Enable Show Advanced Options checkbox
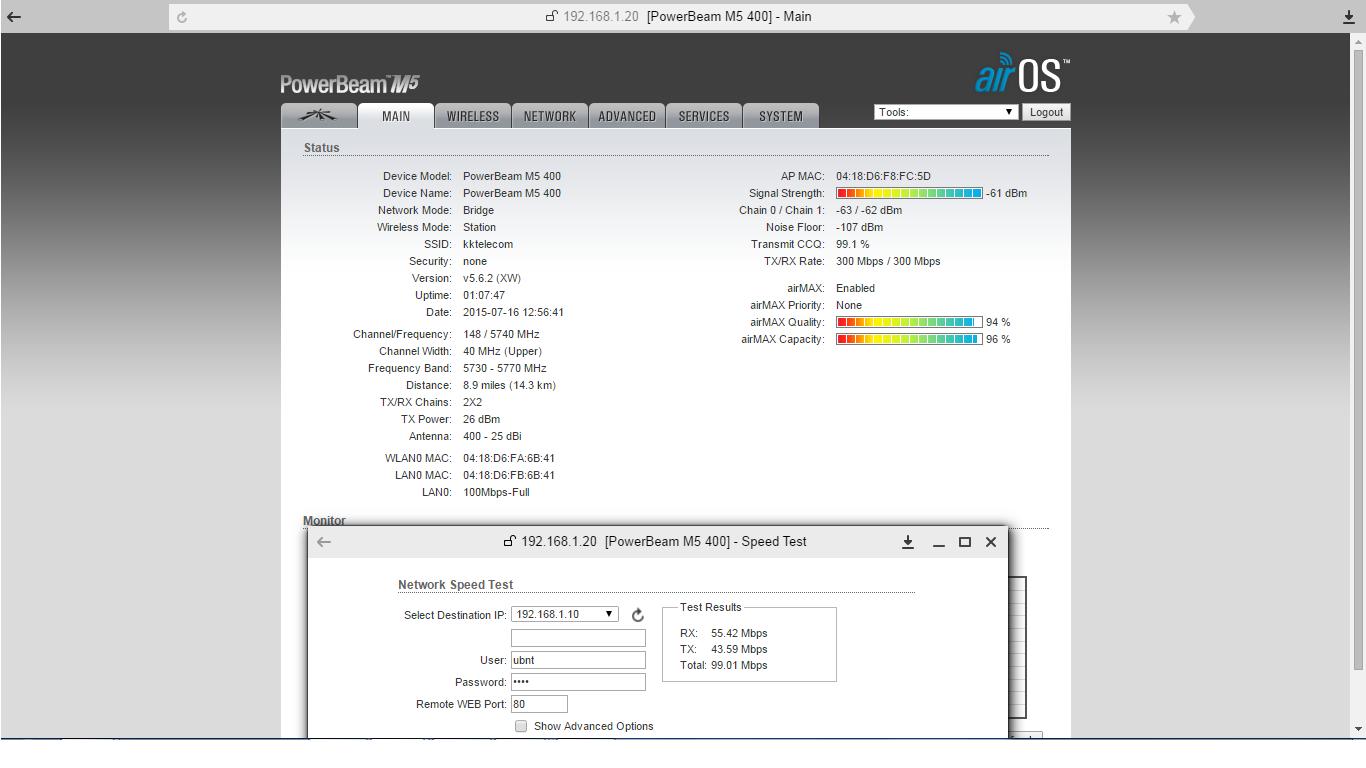The image size is (1366, 768). pos(521,726)
